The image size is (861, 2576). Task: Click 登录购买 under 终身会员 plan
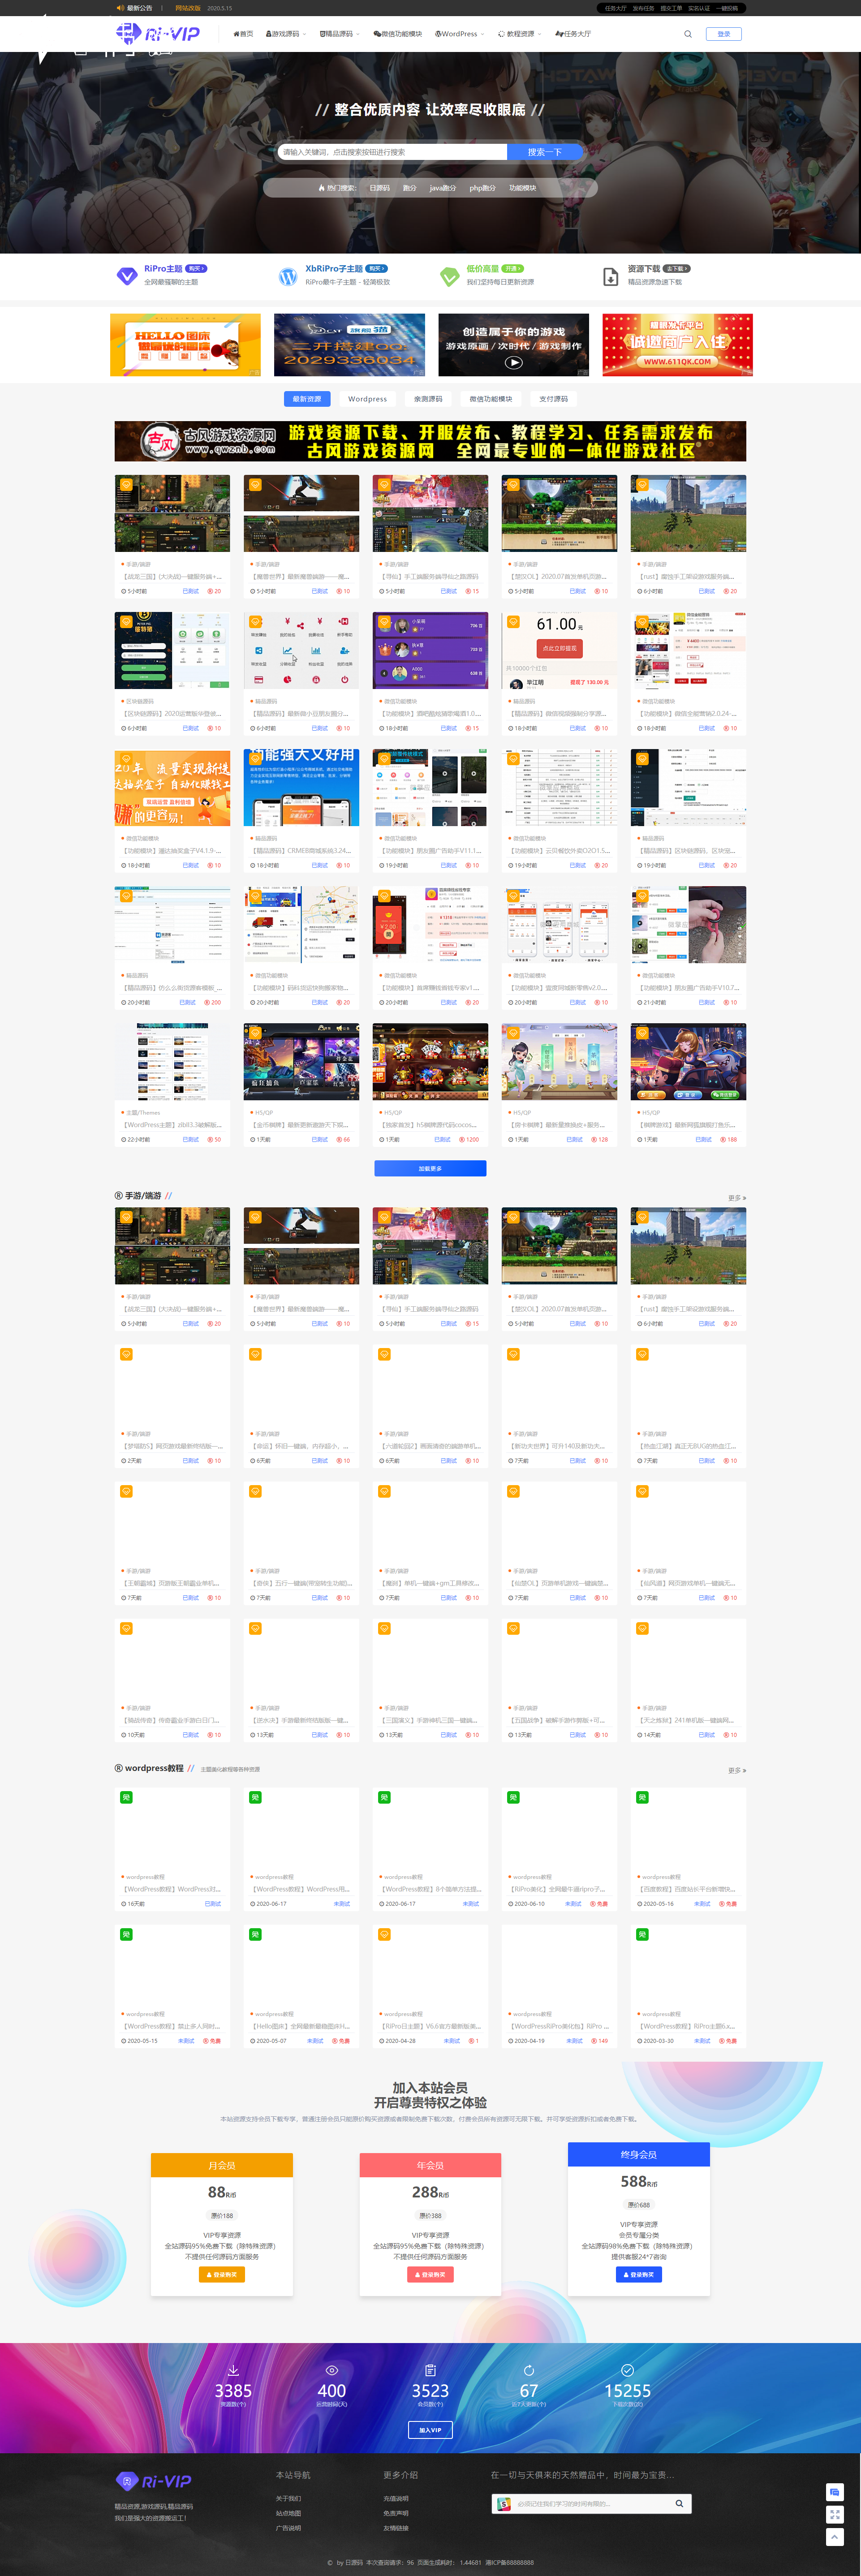pyautogui.click(x=639, y=2274)
